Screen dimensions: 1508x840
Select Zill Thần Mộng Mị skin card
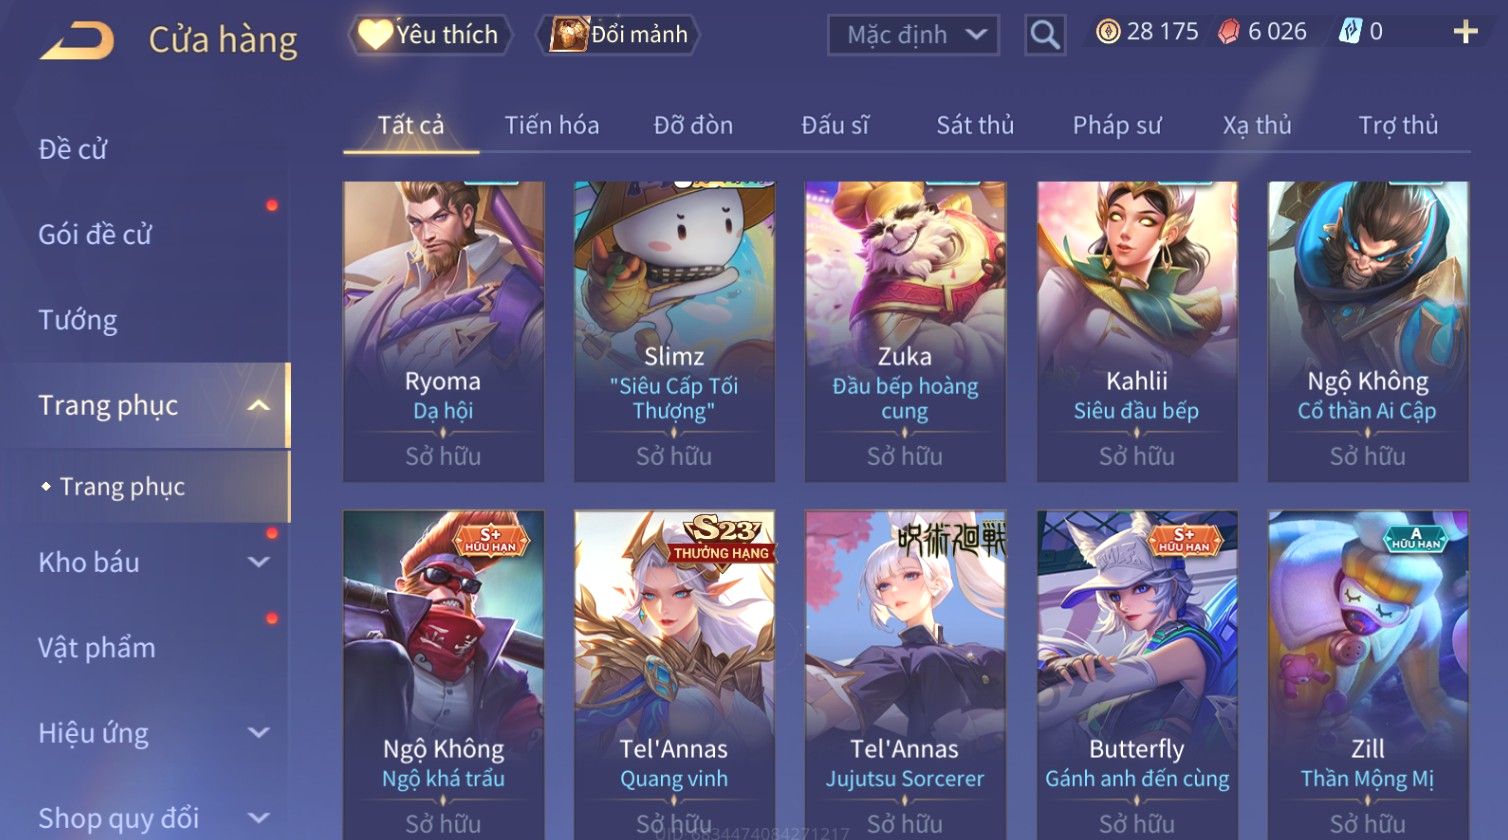coord(1368,675)
